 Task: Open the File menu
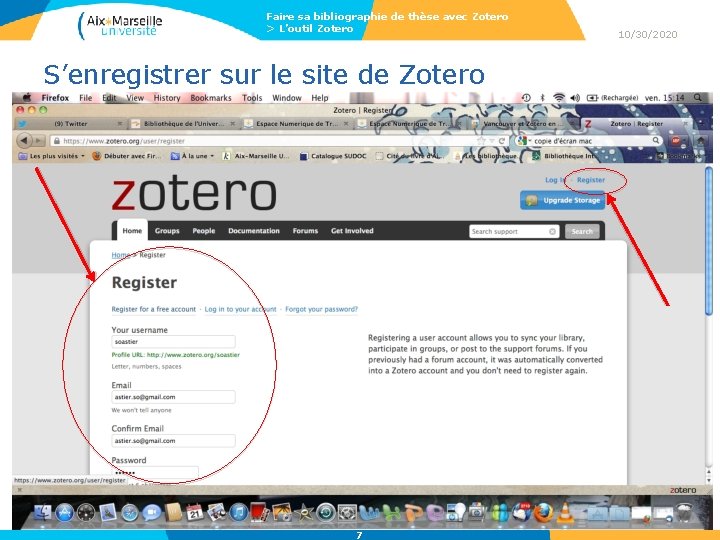(x=85, y=97)
